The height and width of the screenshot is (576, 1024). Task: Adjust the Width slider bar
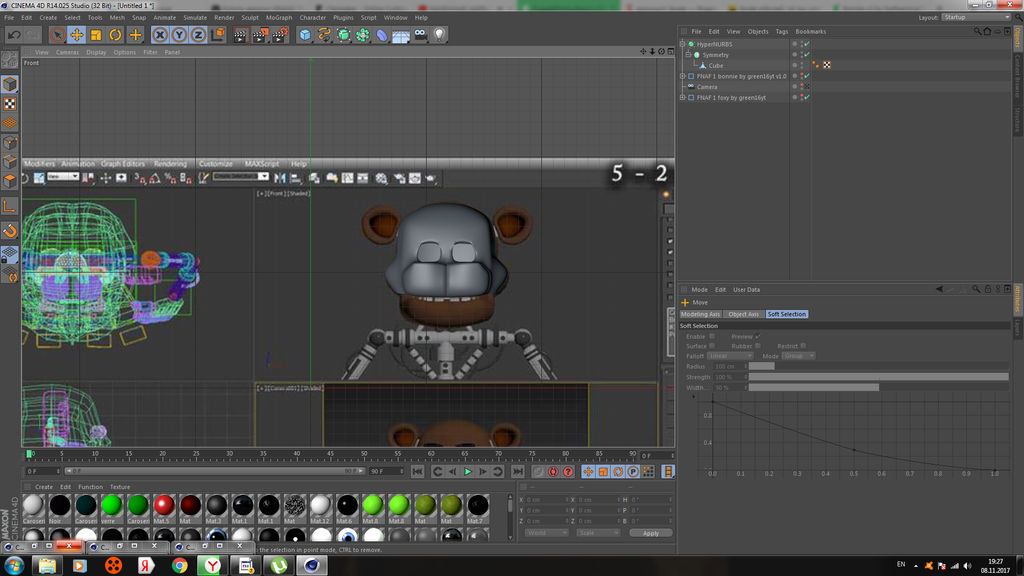pos(878,387)
